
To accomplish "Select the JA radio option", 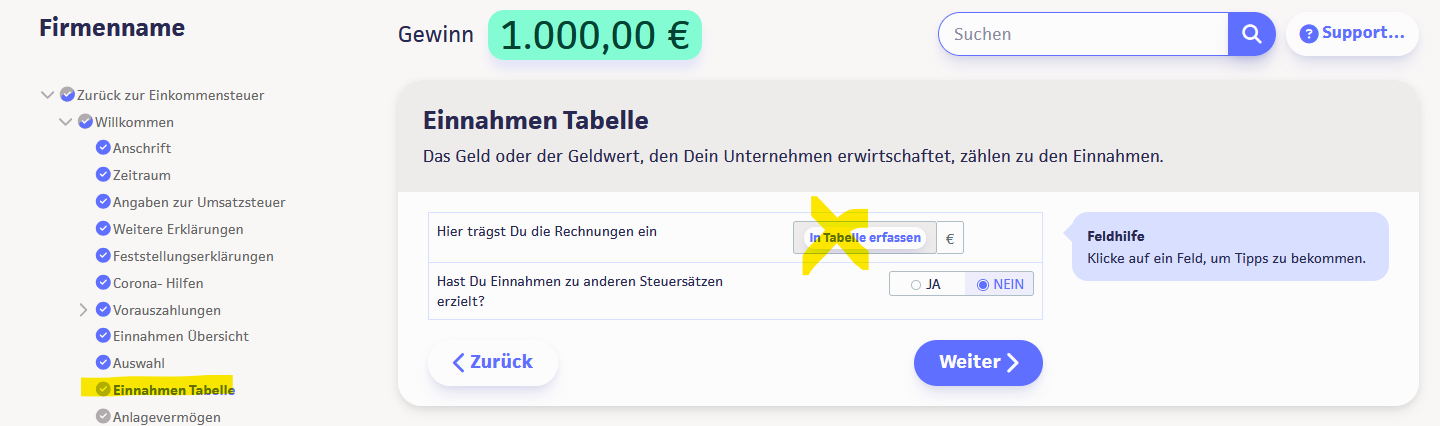I will (x=916, y=285).
